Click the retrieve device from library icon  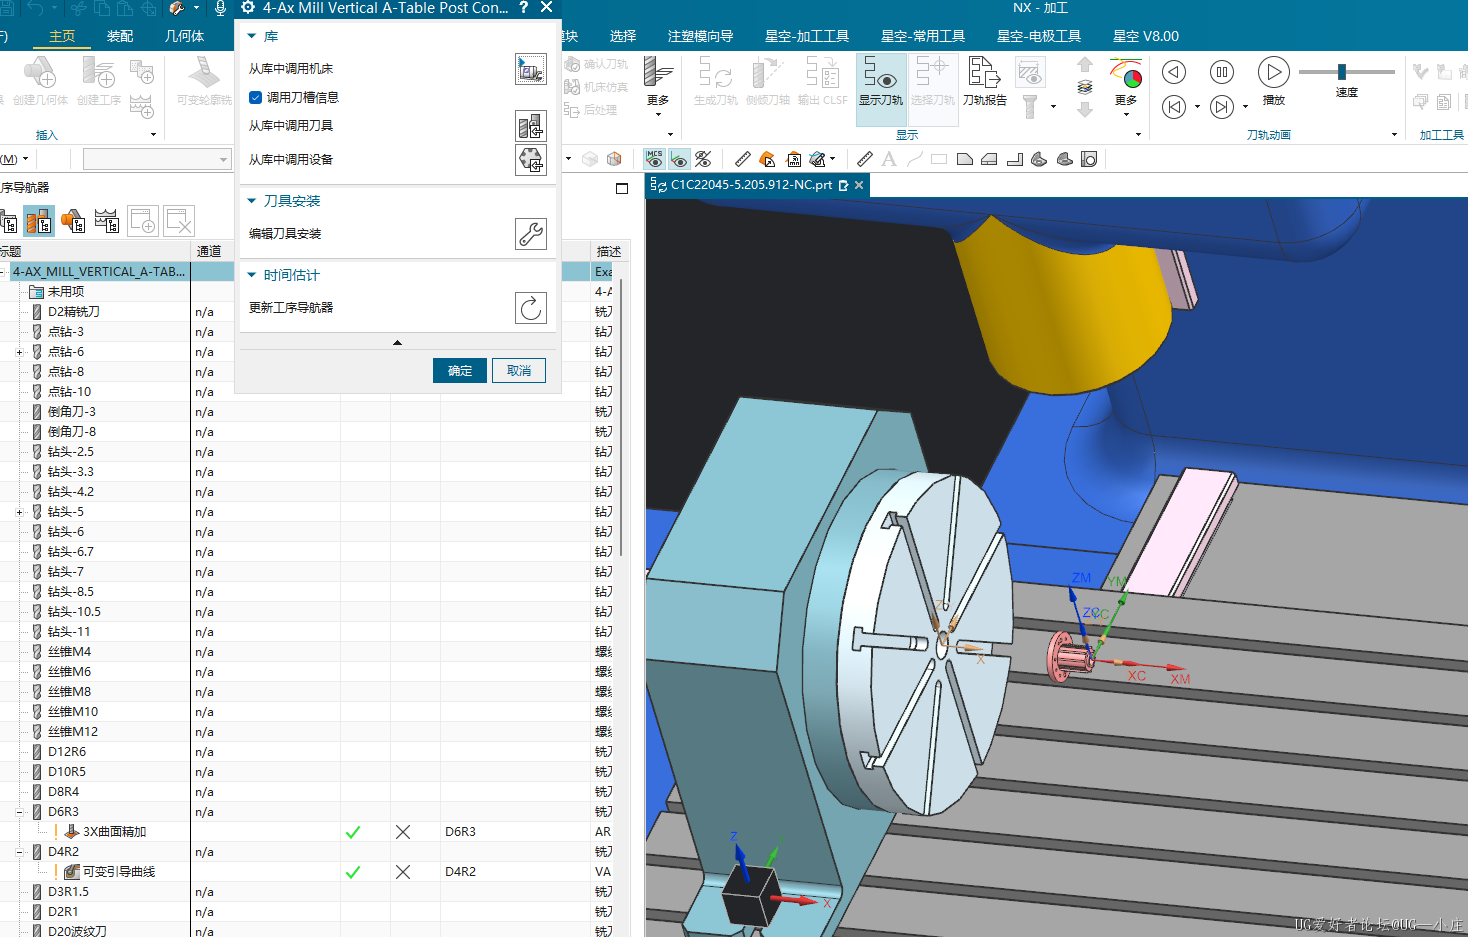click(x=531, y=159)
